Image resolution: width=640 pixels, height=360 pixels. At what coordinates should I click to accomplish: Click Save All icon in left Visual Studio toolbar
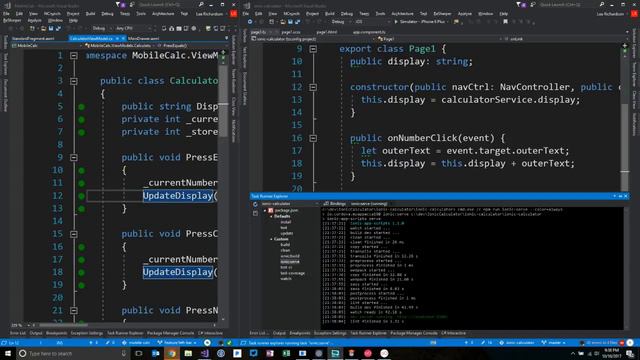58,29
